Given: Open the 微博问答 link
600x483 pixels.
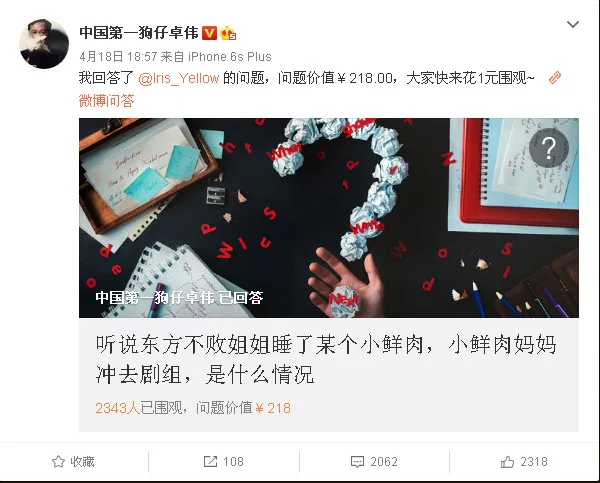Looking at the screenshot, I should point(106,101).
